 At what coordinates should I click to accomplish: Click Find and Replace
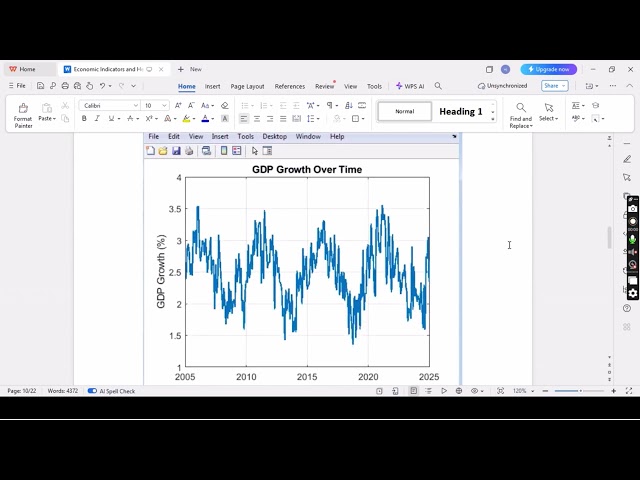pos(520,116)
